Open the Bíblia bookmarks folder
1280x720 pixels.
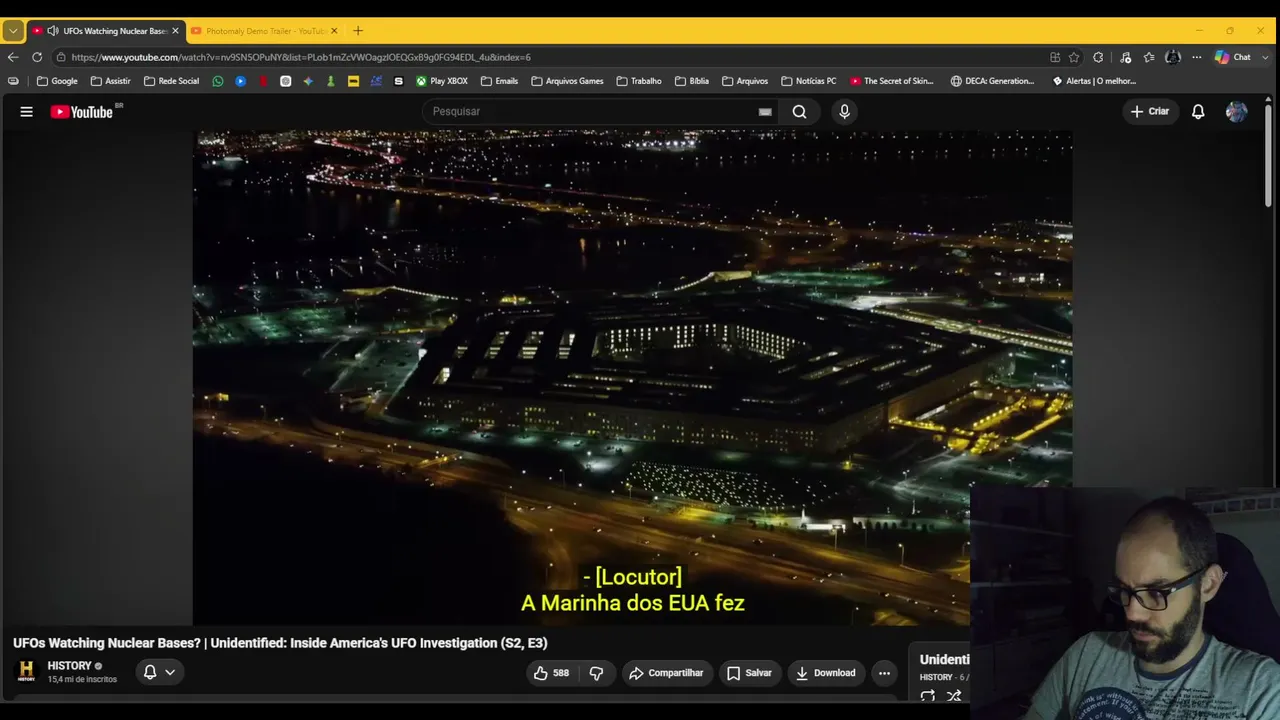691,81
